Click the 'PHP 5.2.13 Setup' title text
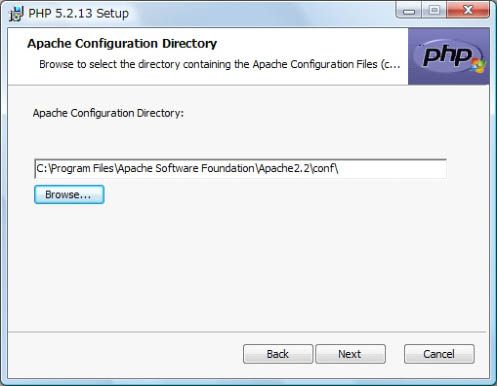Screen dimensions: 497x386 tap(78, 14)
